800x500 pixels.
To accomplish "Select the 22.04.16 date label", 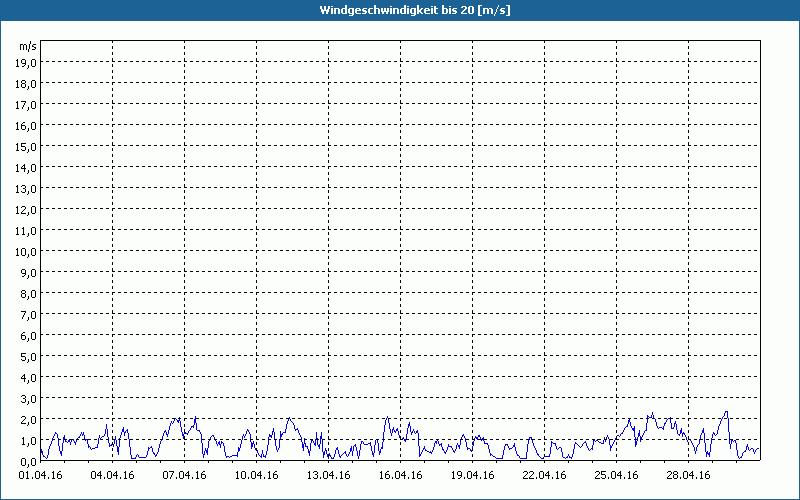I will (x=544, y=476).
